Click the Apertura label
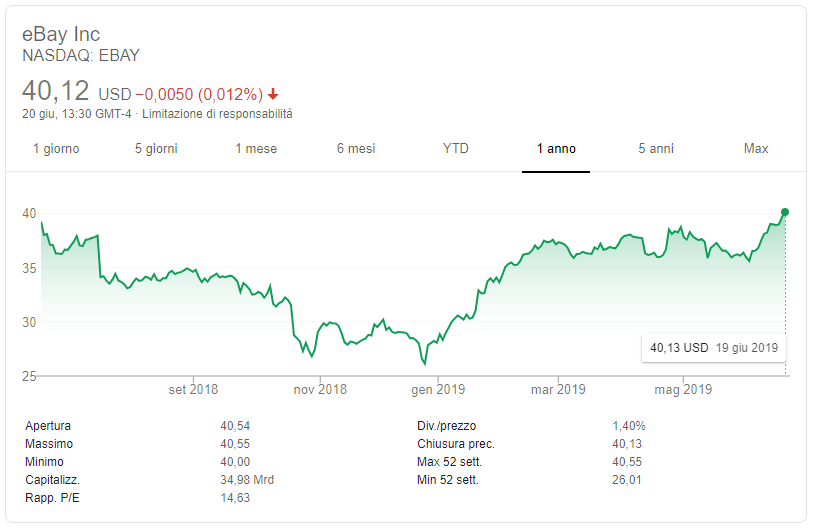Image resolution: width=813 pixels, height=529 pixels. 48,426
